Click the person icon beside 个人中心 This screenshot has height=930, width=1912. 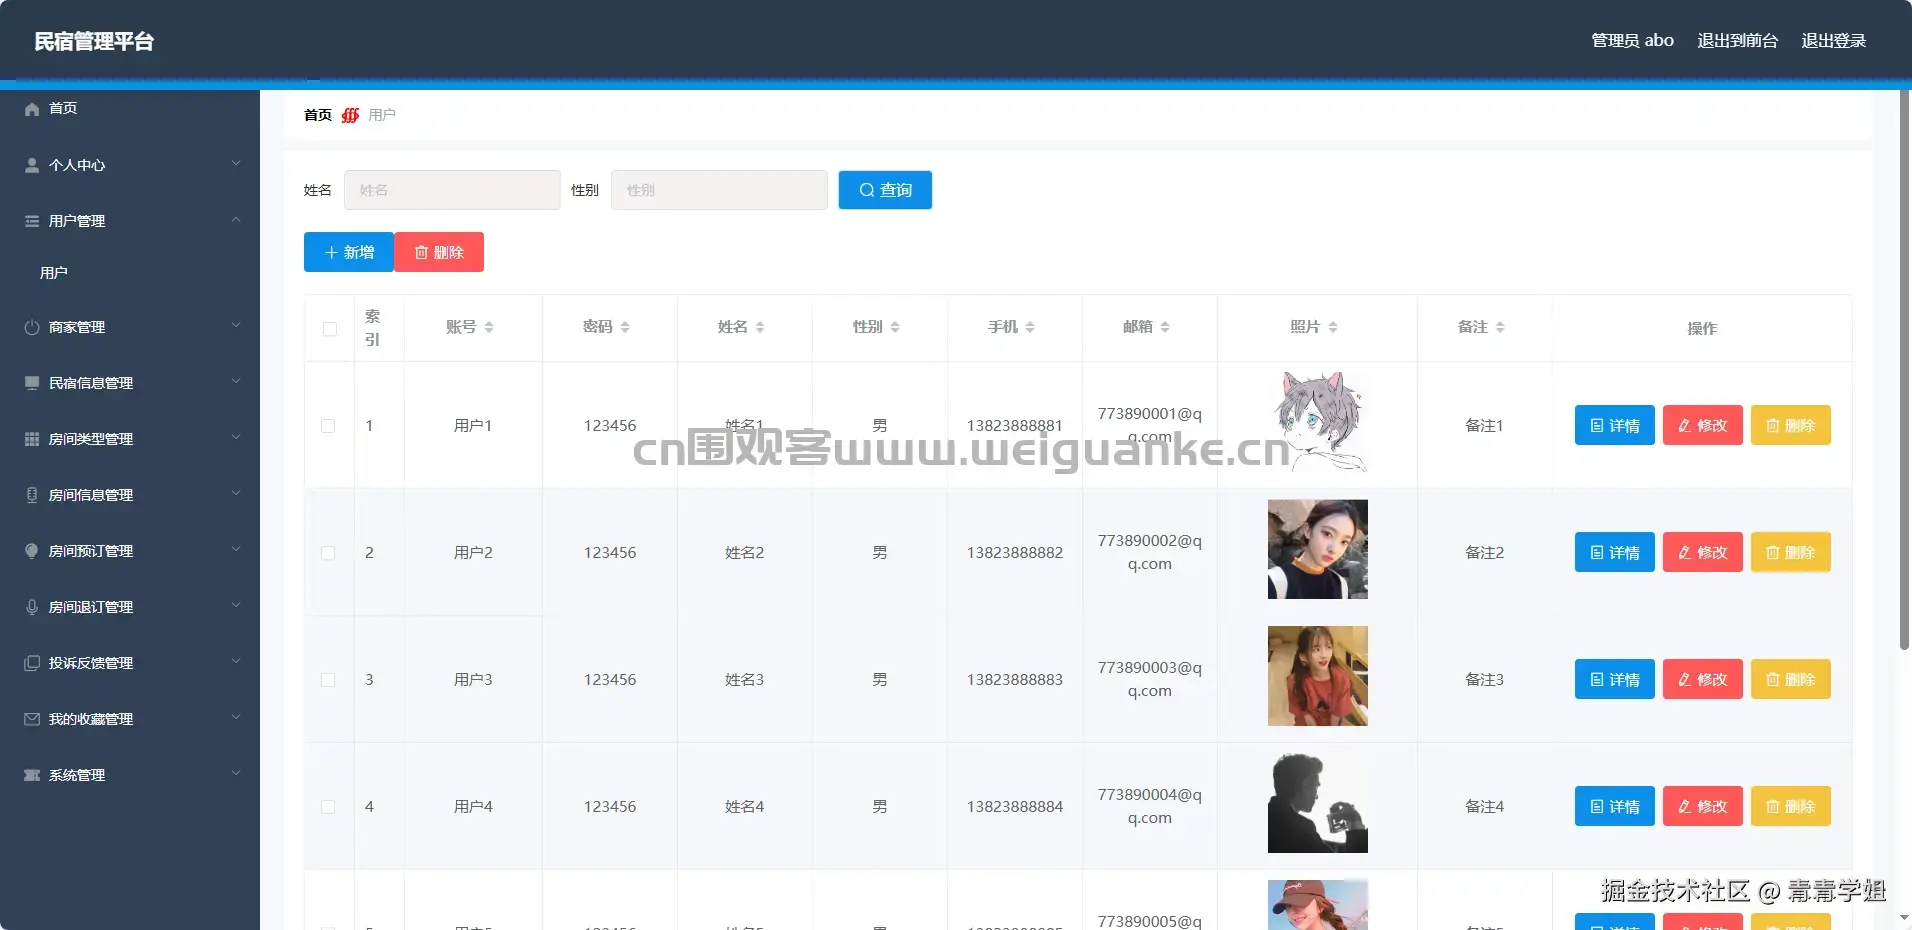[x=32, y=165]
